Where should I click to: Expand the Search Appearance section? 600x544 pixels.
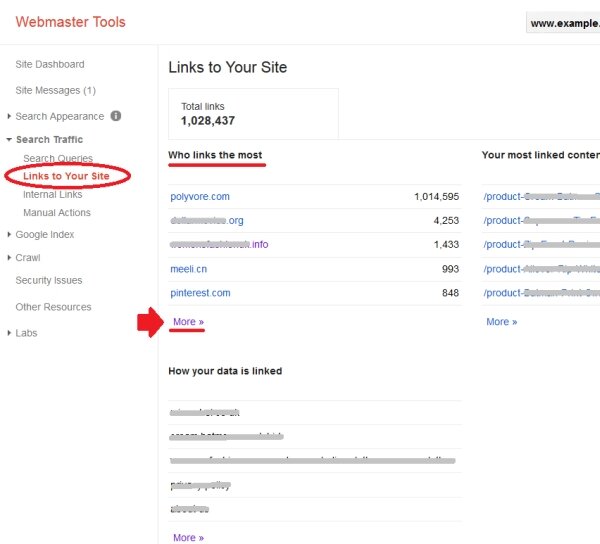coord(59,116)
